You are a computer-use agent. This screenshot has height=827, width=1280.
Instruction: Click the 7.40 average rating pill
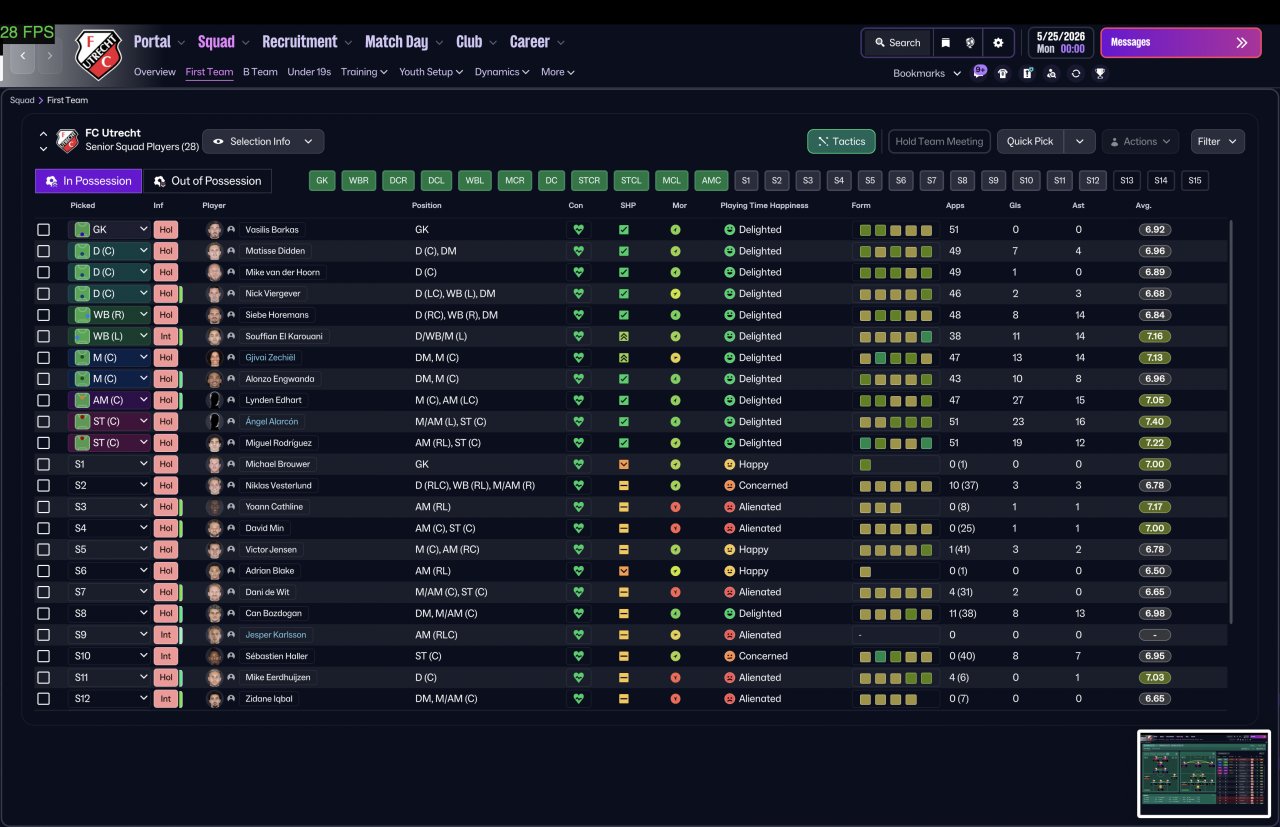tap(1155, 422)
